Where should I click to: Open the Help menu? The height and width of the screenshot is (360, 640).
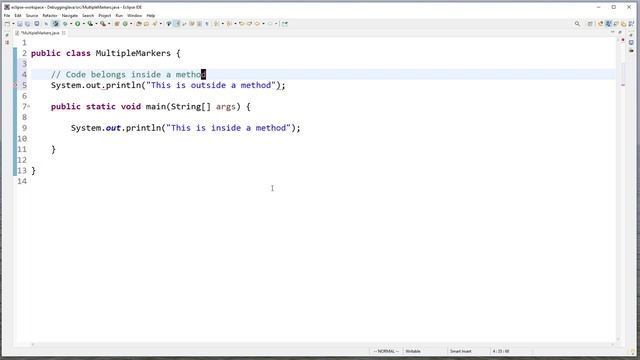(x=151, y=16)
